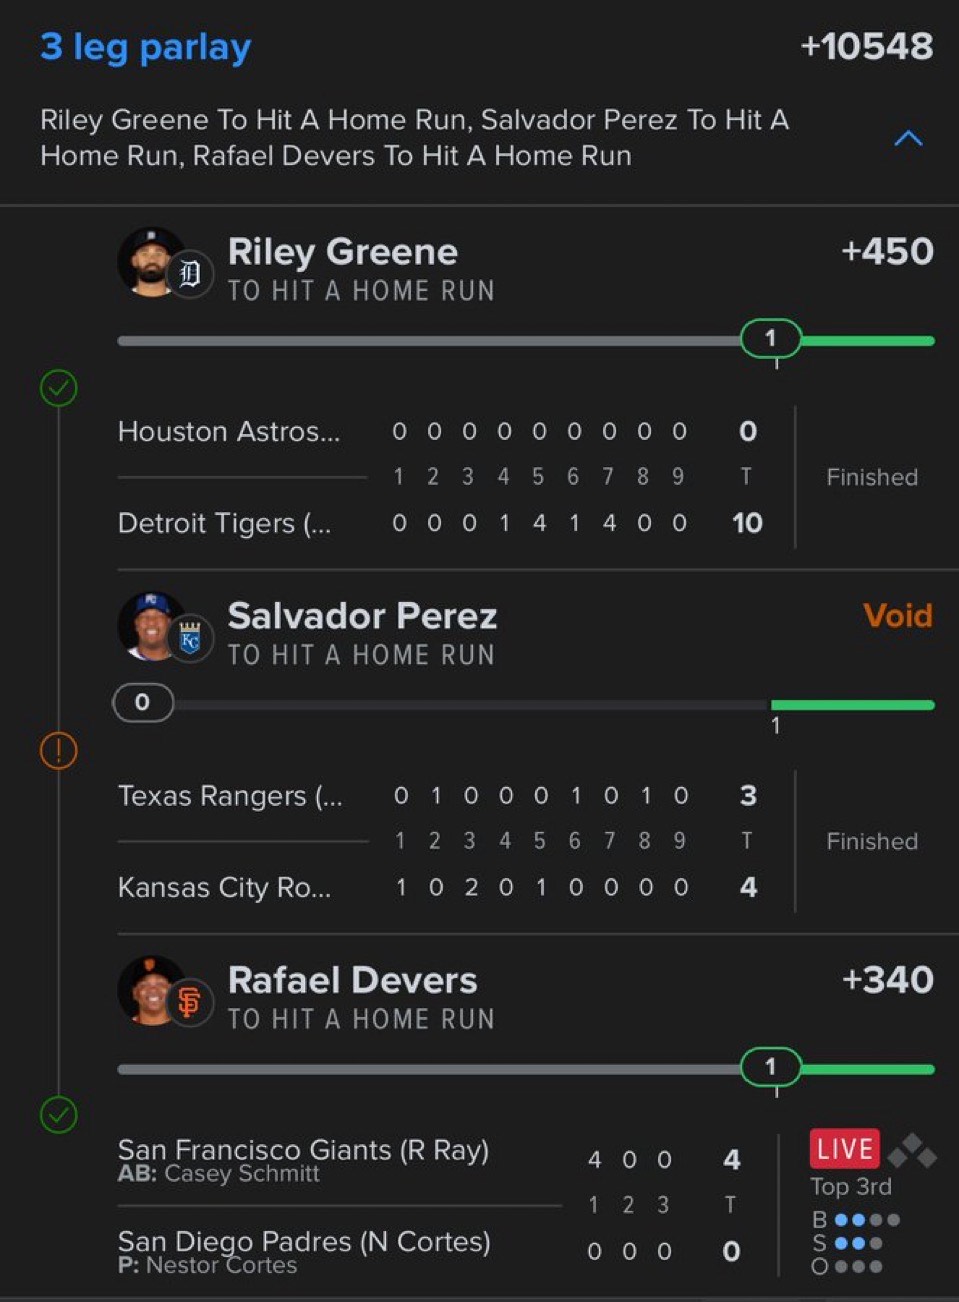This screenshot has width=959, height=1302.
Task: Tap the balls count indicator dots
Action: [866, 1220]
